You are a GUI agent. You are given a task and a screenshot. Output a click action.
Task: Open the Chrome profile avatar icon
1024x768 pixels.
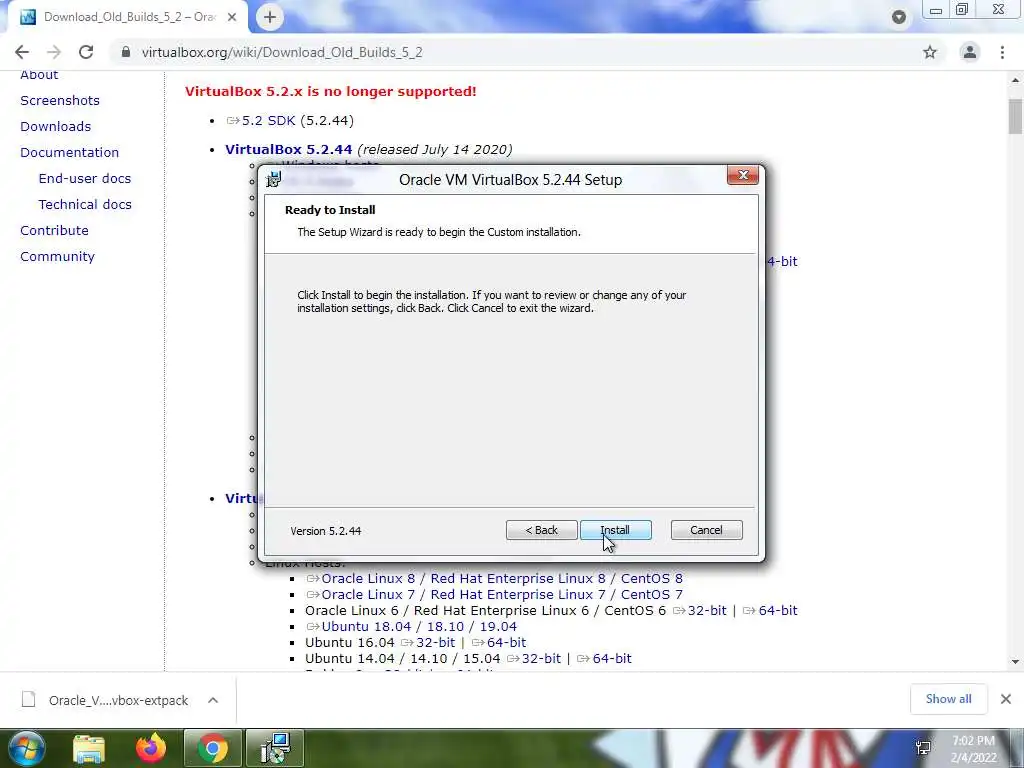coord(970,52)
